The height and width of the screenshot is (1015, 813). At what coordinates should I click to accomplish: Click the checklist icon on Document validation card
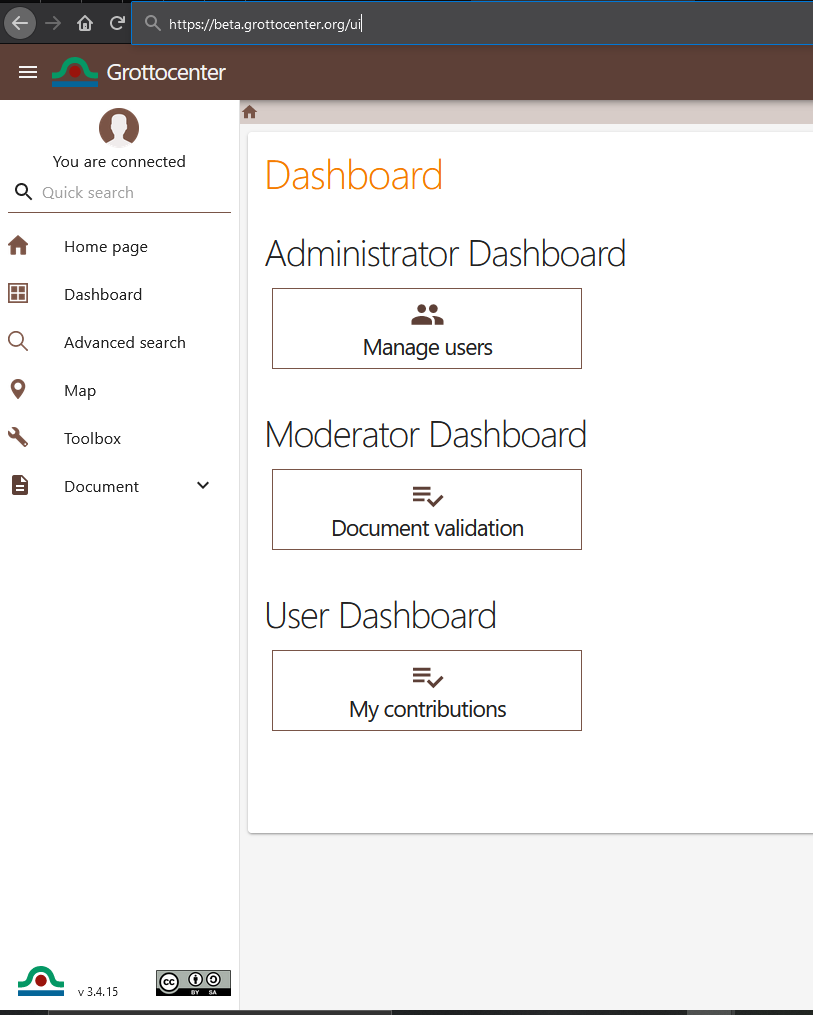tap(427, 495)
